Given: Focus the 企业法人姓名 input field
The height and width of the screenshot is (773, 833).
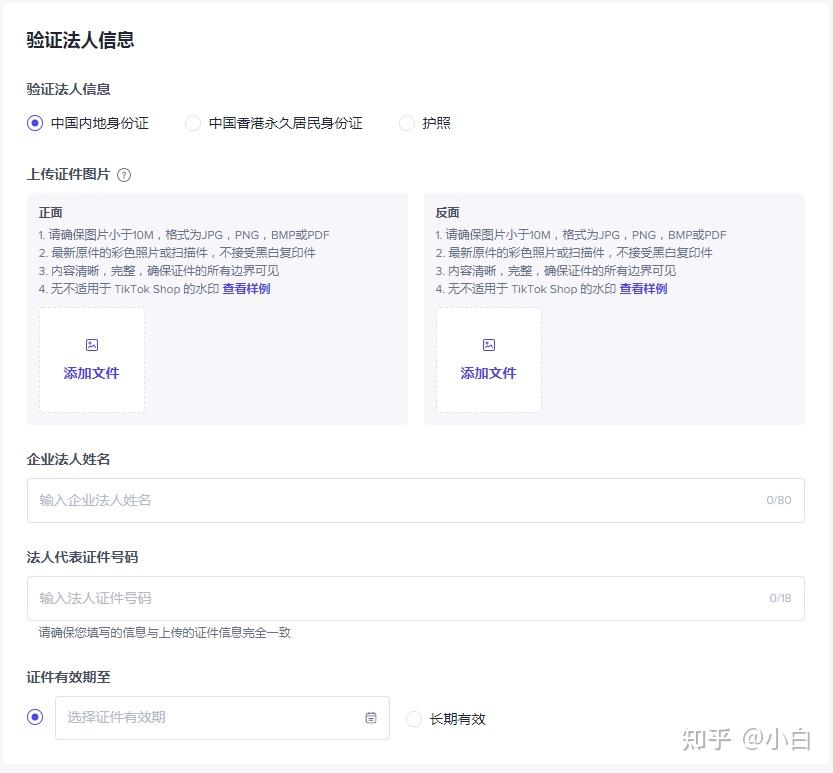Looking at the screenshot, I should 416,500.
